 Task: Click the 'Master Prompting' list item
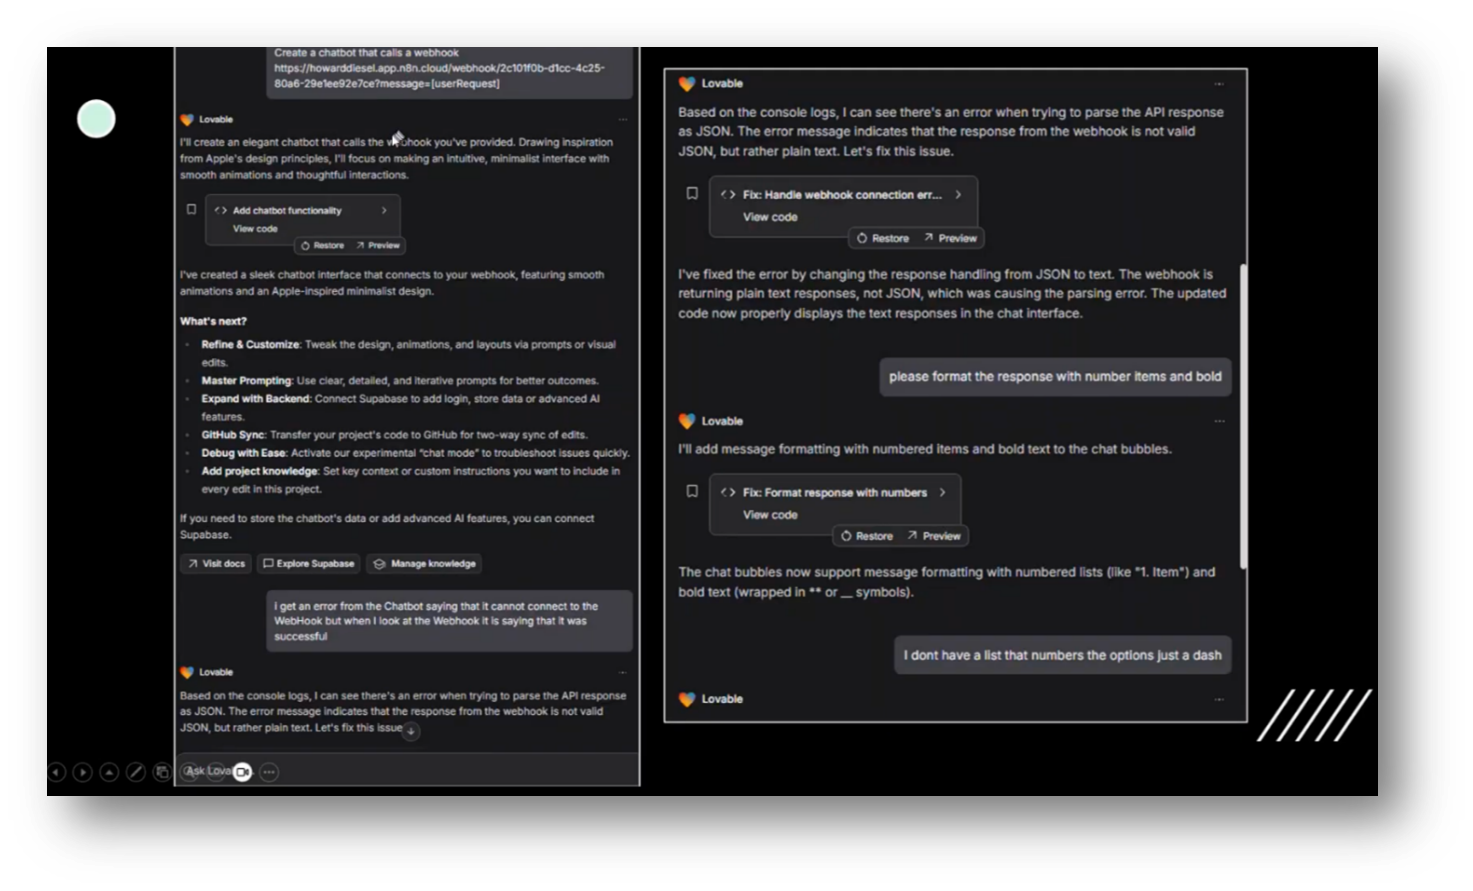[400, 381]
